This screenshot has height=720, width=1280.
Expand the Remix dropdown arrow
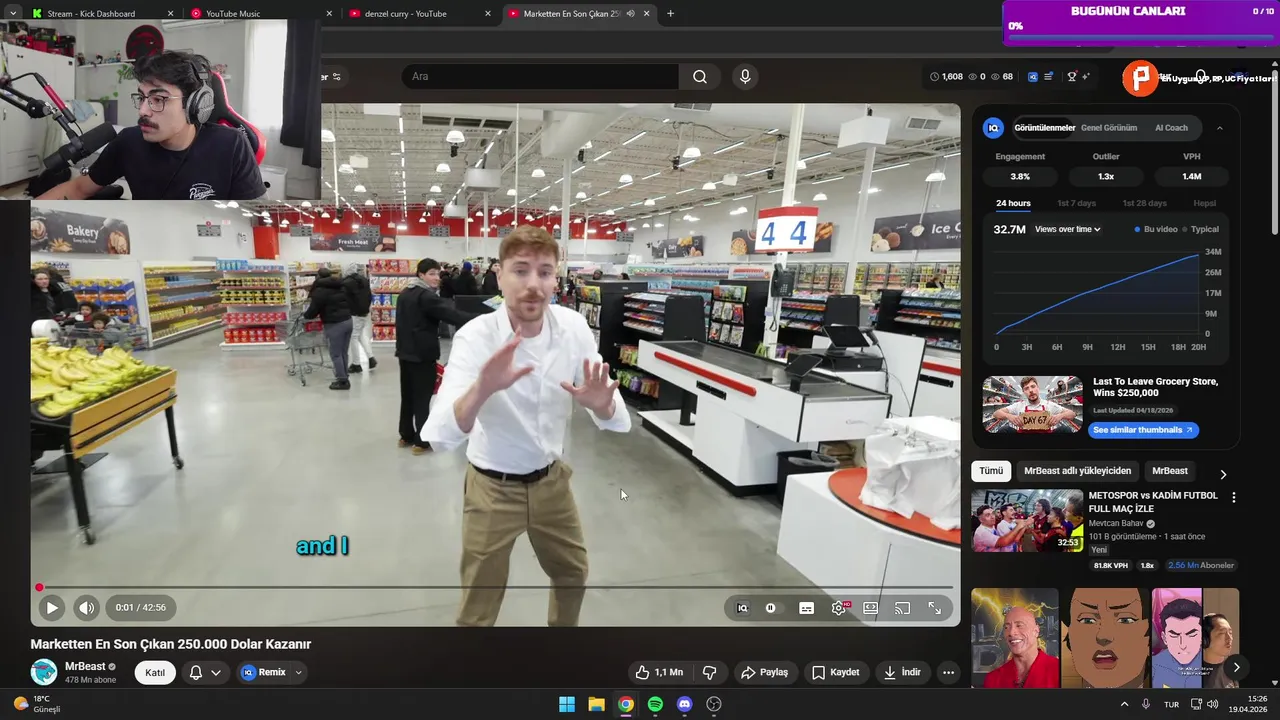coord(298,672)
